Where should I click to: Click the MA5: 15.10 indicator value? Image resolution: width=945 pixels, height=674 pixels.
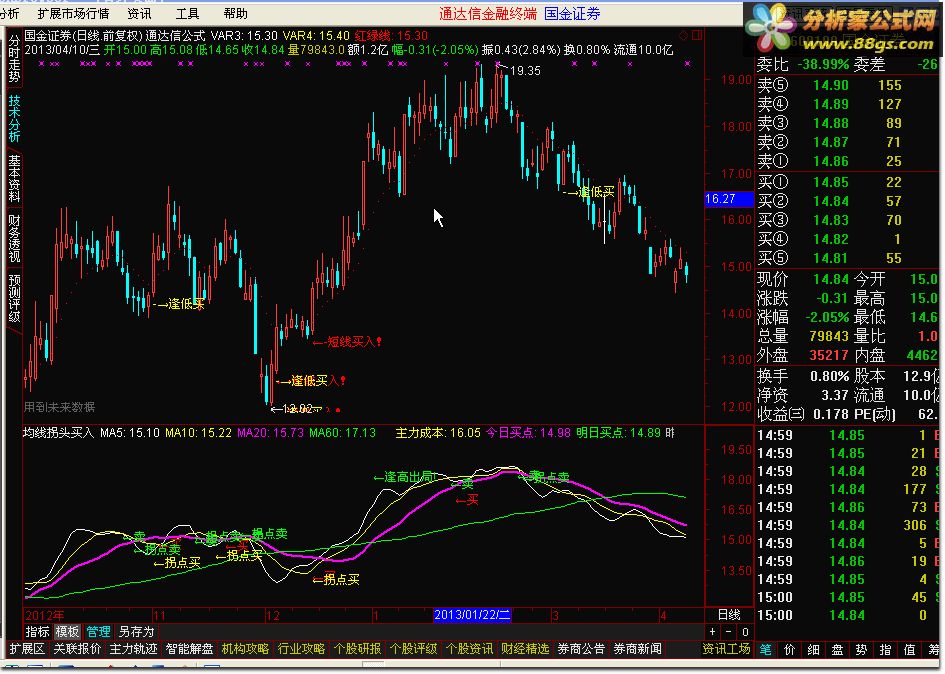pyautogui.click(x=130, y=433)
